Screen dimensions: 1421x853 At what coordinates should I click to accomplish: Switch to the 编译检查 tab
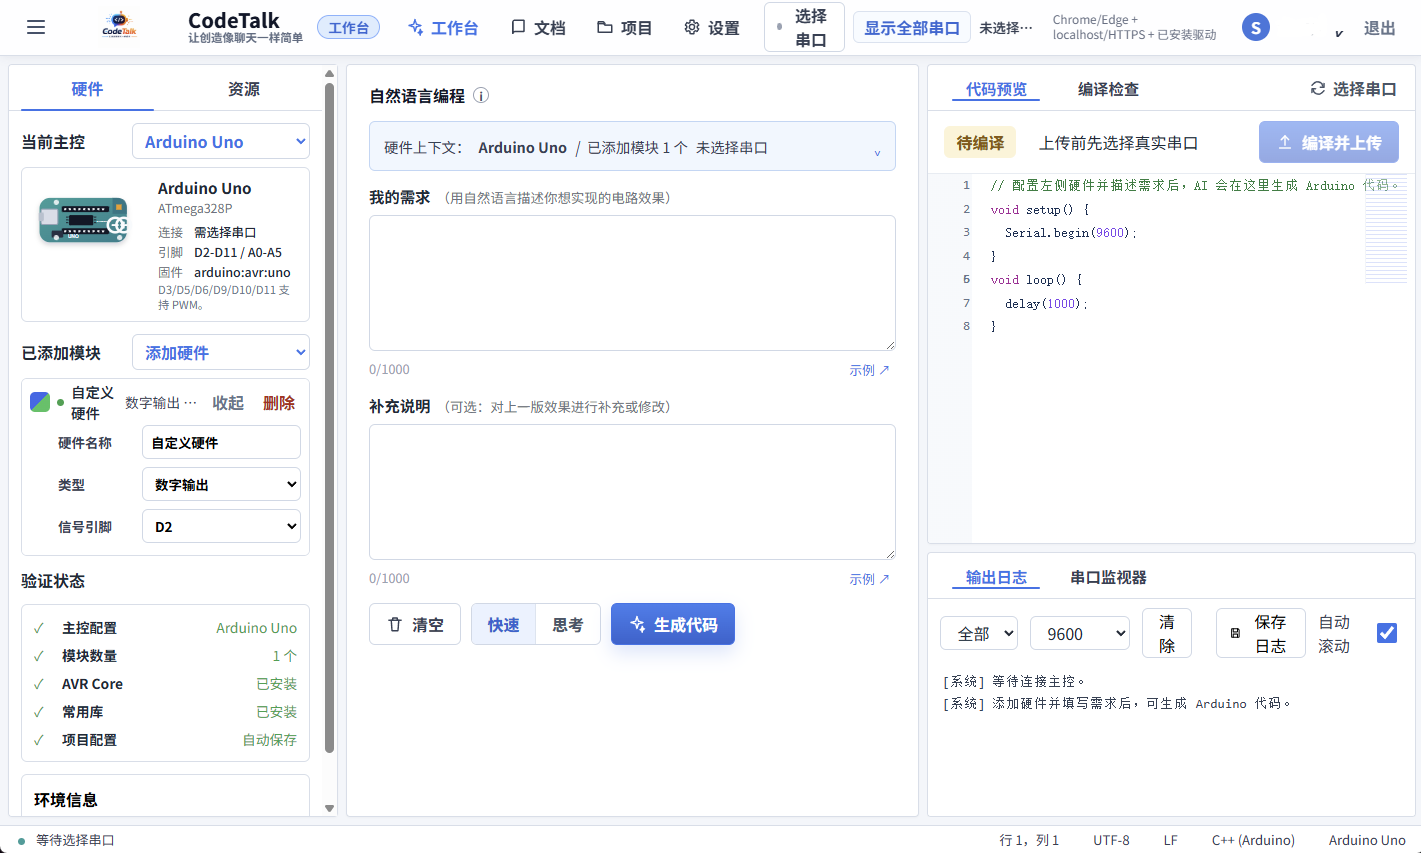tap(1108, 89)
